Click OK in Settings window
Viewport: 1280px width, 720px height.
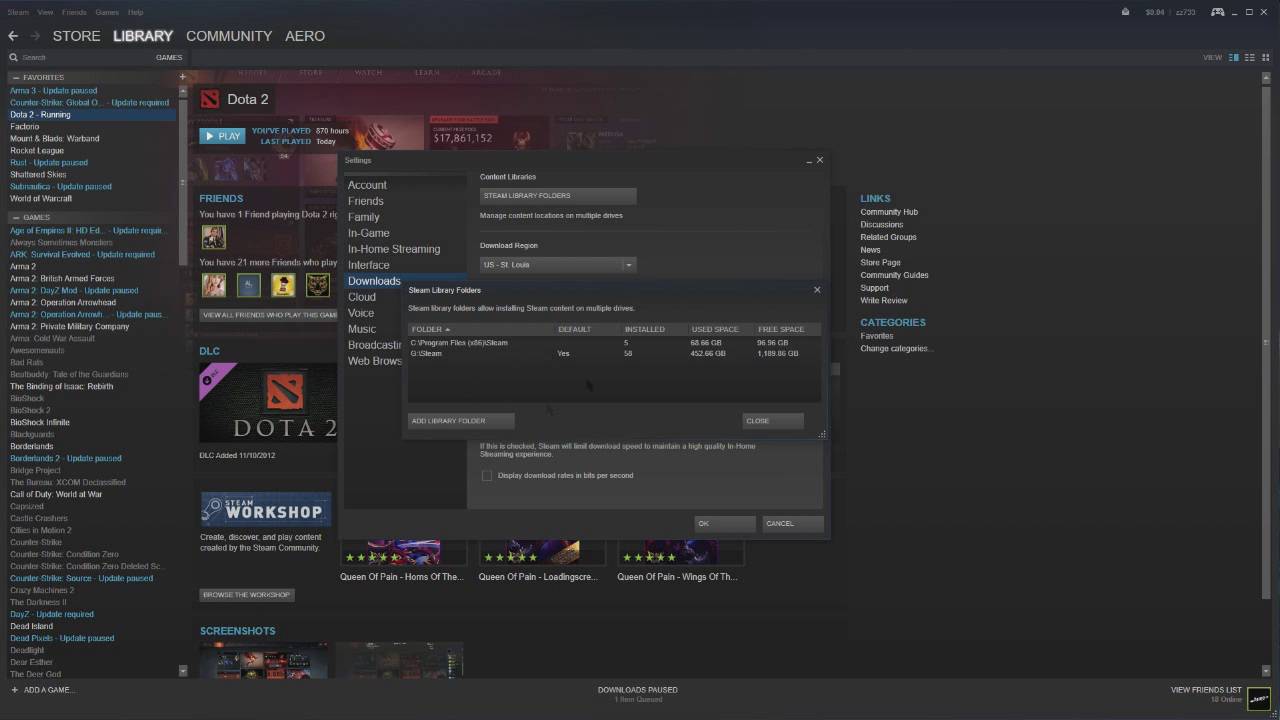click(x=725, y=524)
